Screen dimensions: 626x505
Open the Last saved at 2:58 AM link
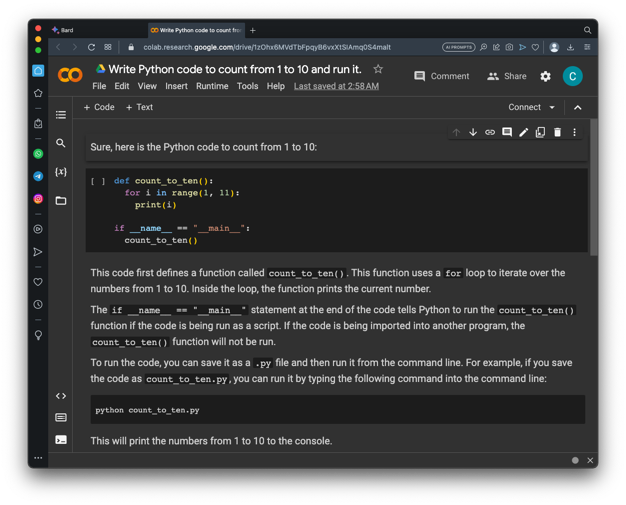coord(336,87)
